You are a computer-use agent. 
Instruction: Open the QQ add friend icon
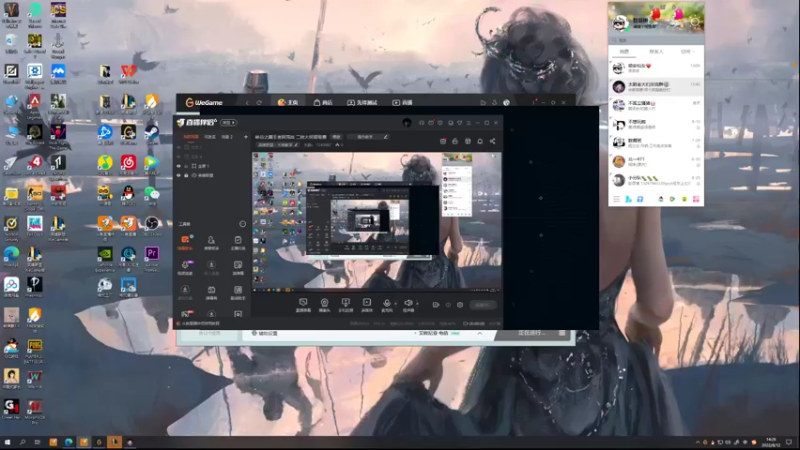[628, 199]
